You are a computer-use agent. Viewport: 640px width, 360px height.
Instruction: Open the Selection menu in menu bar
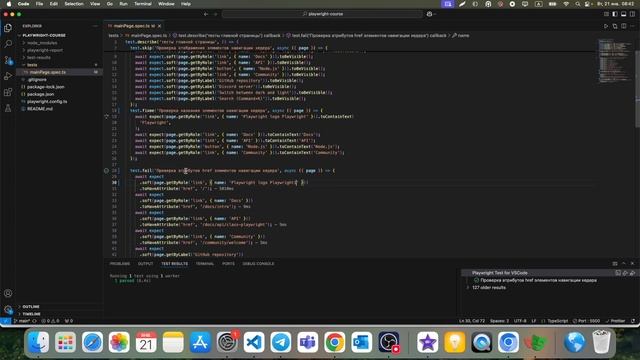(74, 4)
